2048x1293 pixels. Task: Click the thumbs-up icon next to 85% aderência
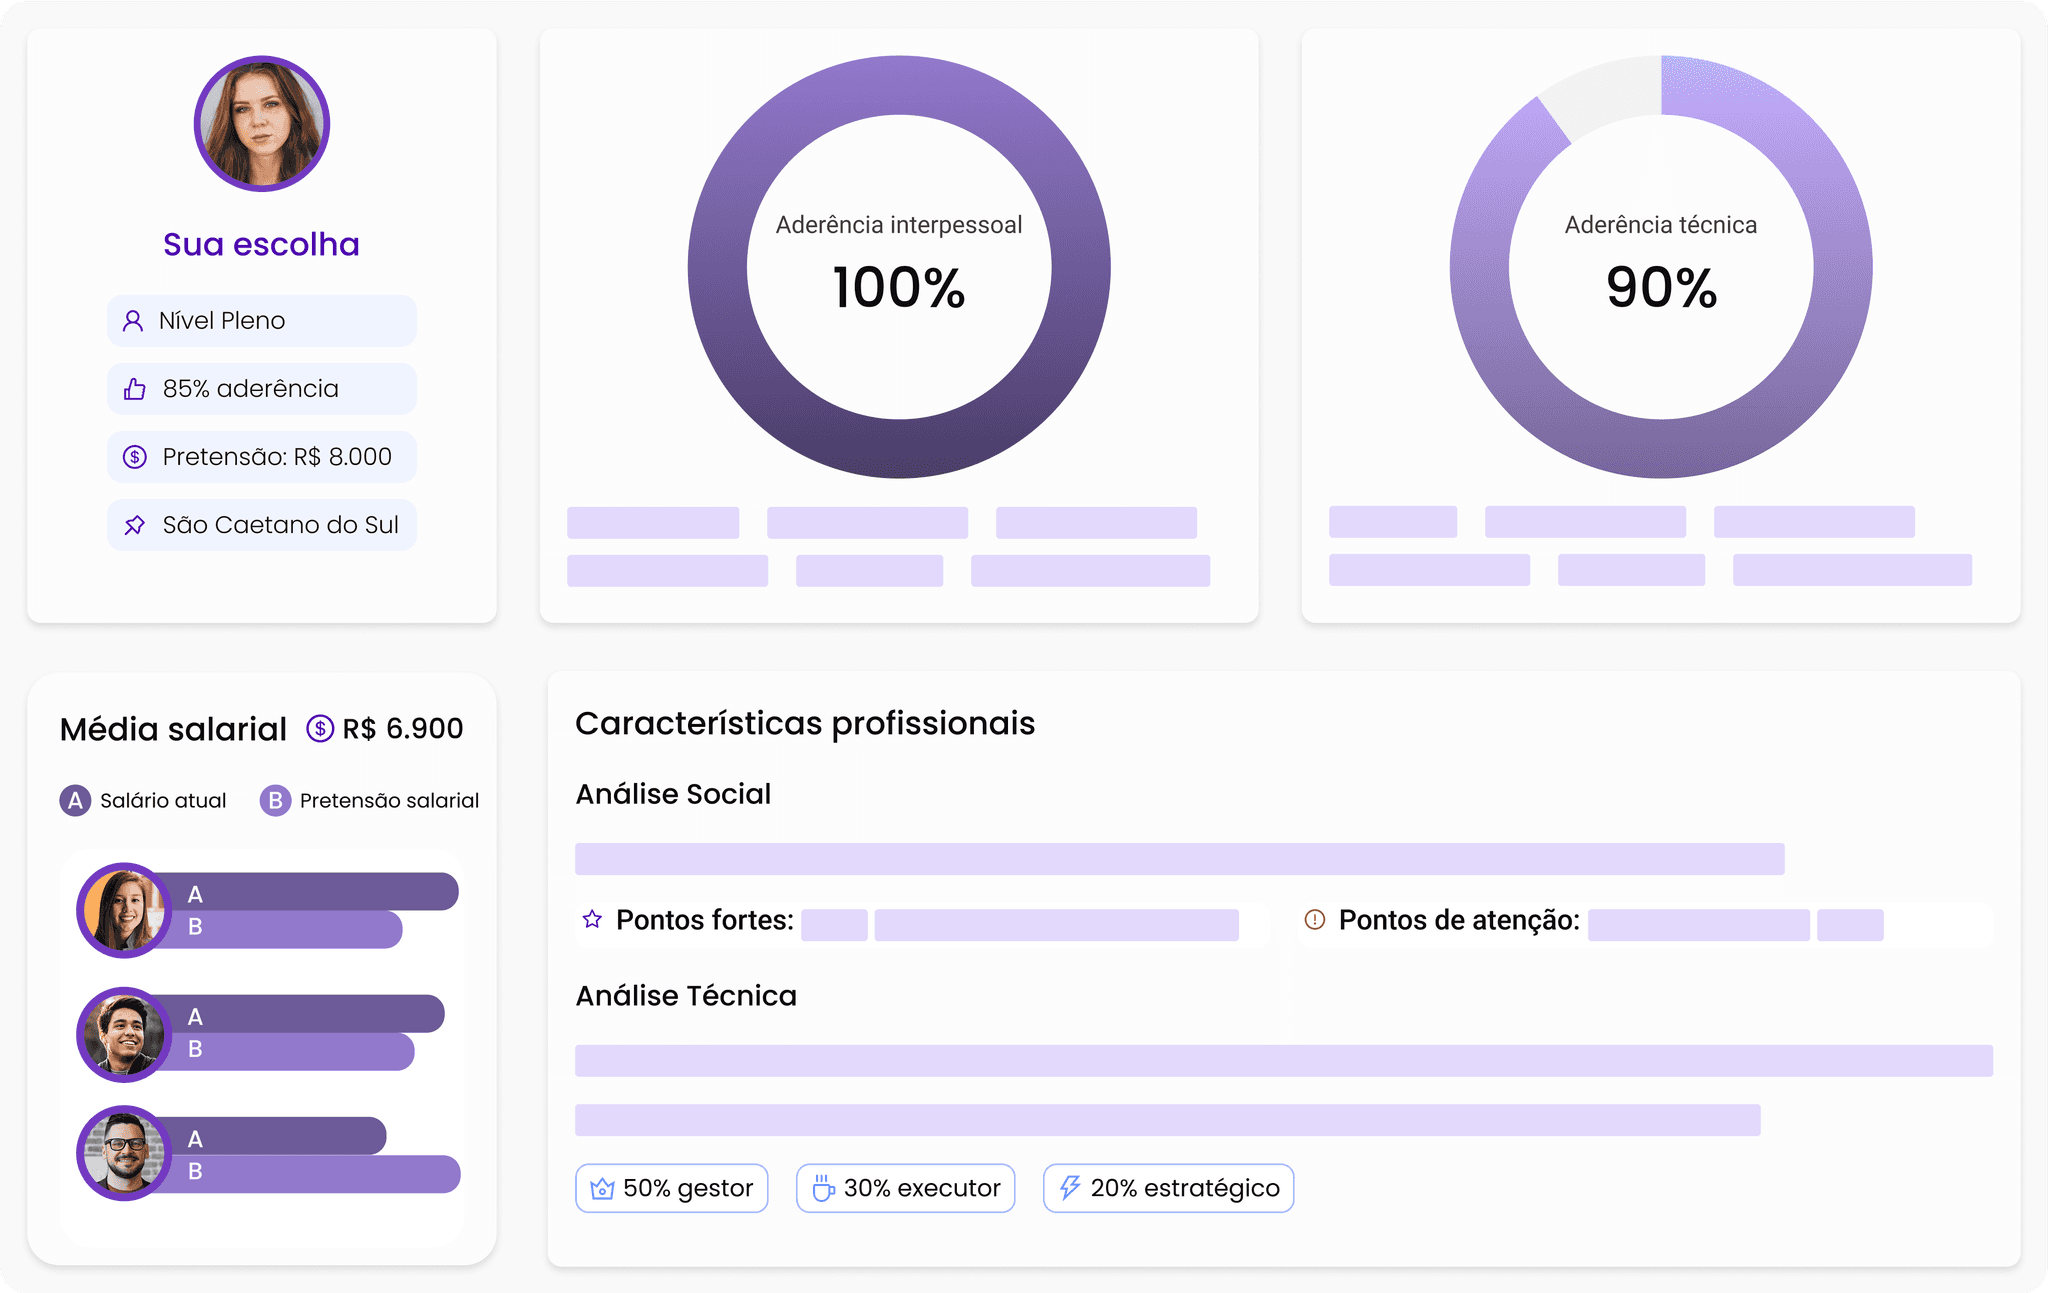135,389
